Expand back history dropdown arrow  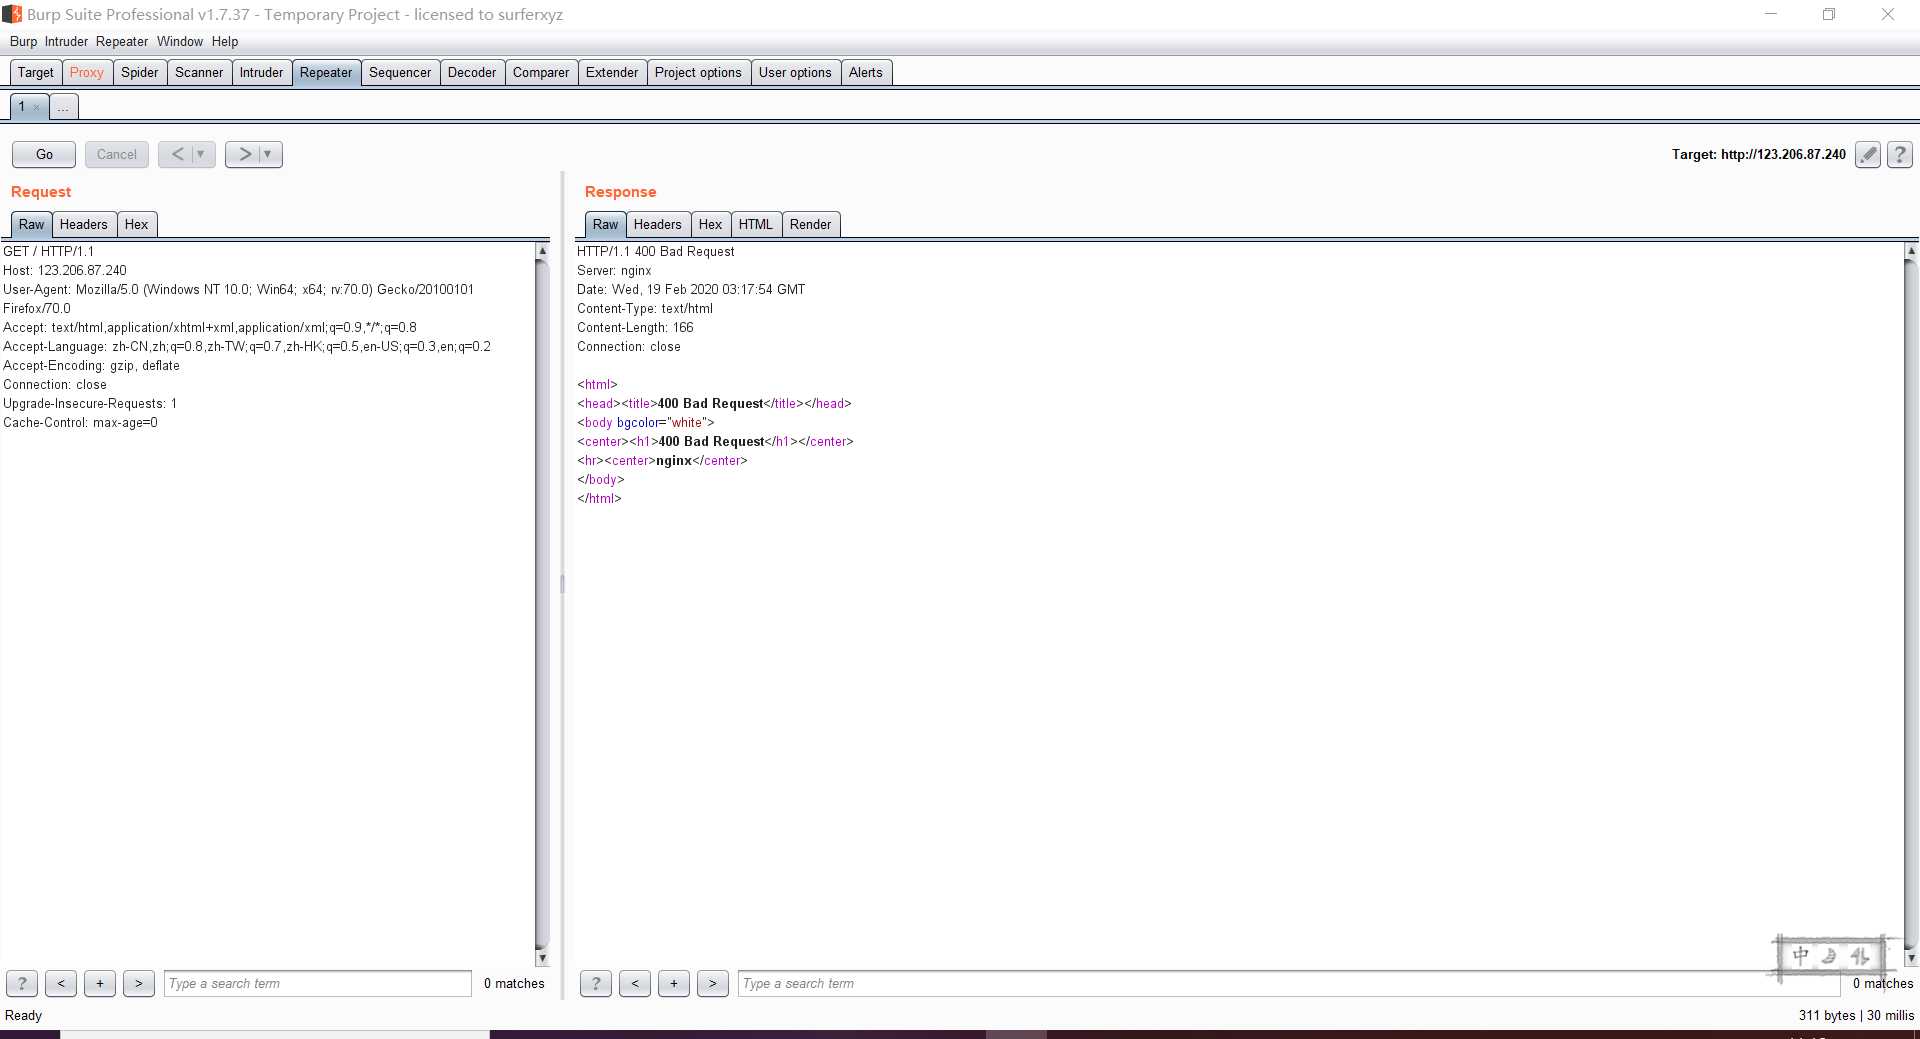tap(201, 154)
